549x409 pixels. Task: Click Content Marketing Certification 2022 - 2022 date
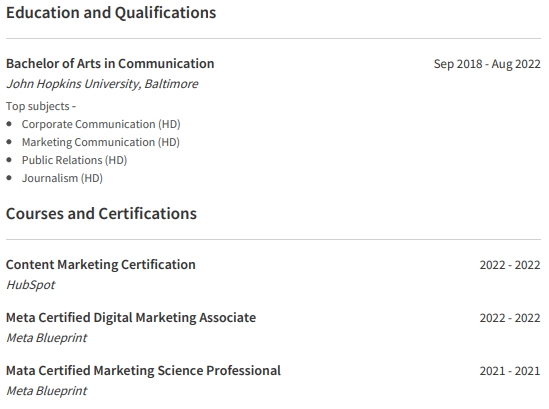[510, 265]
